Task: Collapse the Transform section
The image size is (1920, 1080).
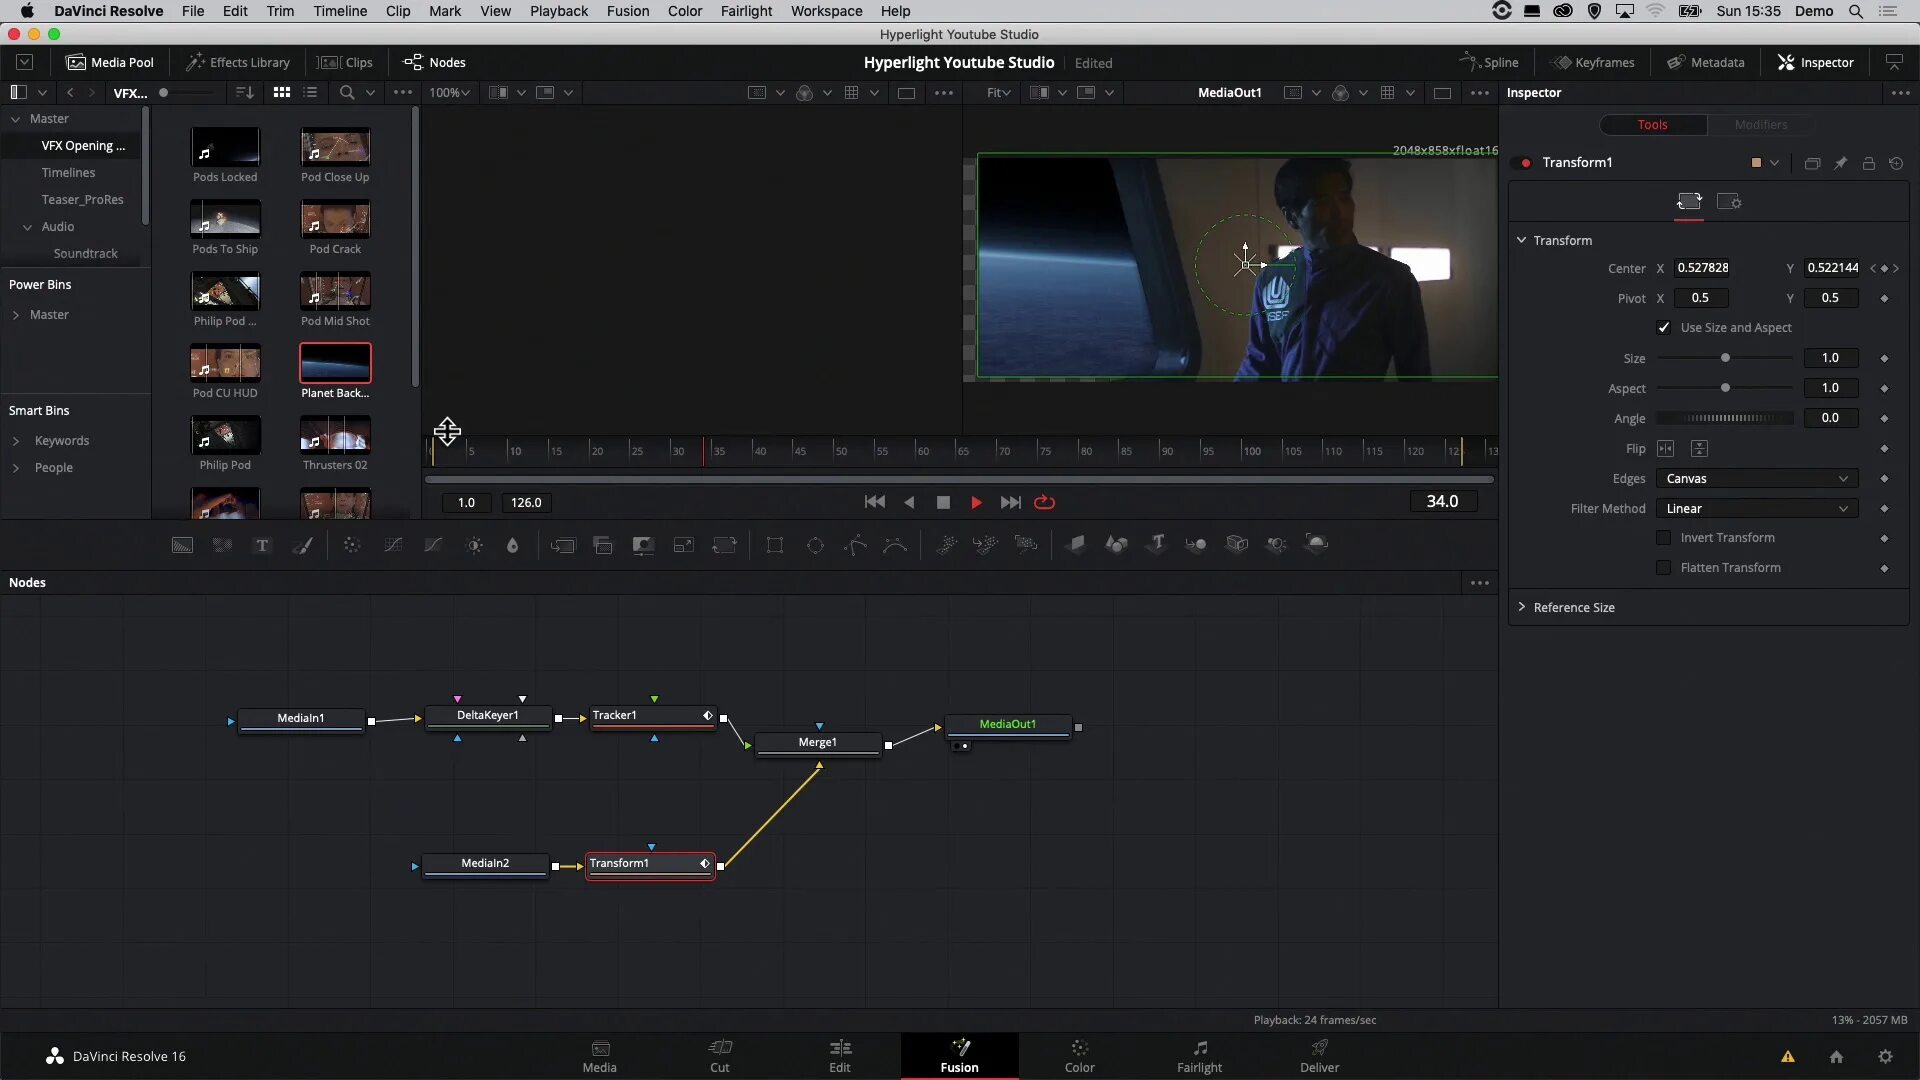Action: [x=1522, y=240]
